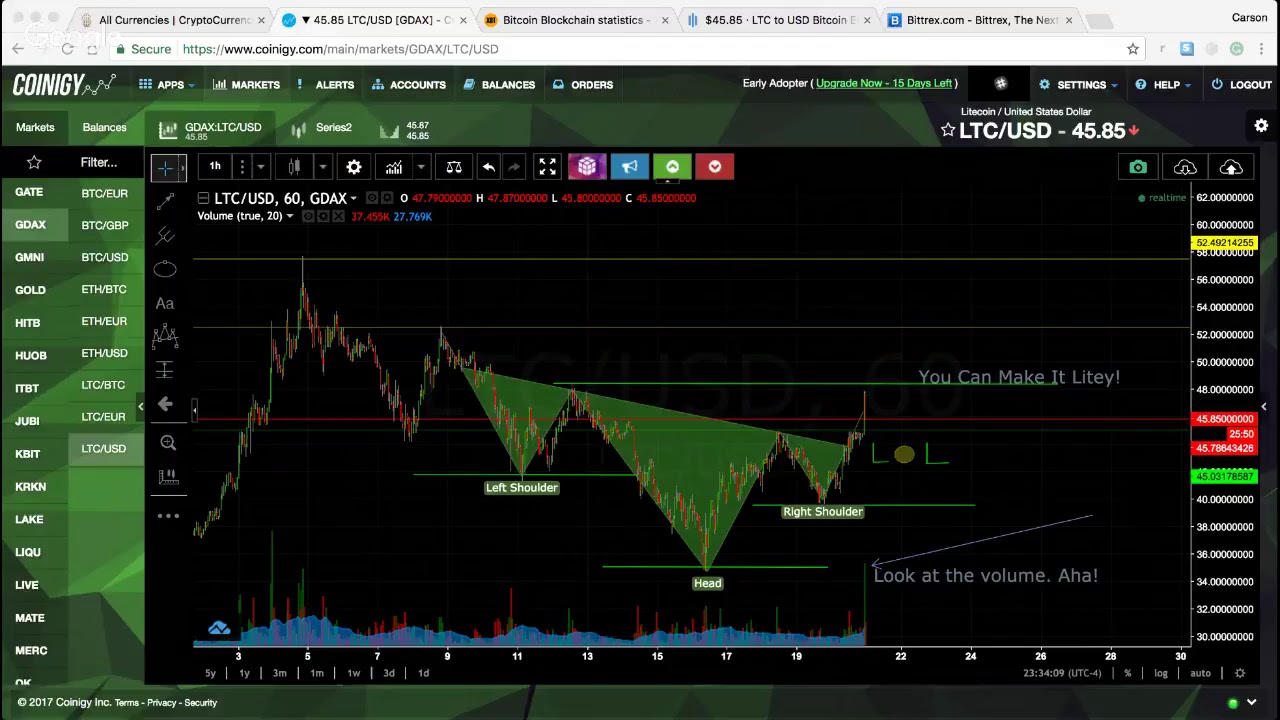
Task: Expand the Volume (true, 20) dropdown
Action: [x=290, y=217]
